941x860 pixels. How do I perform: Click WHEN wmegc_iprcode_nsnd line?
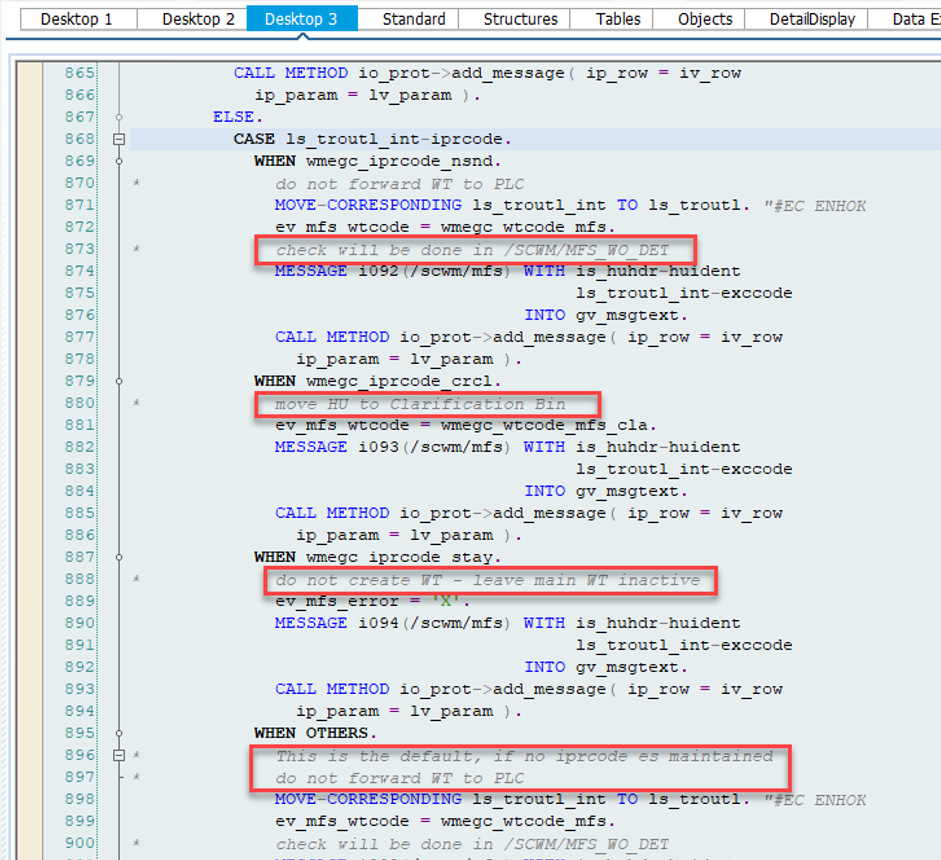(x=377, y=161)
